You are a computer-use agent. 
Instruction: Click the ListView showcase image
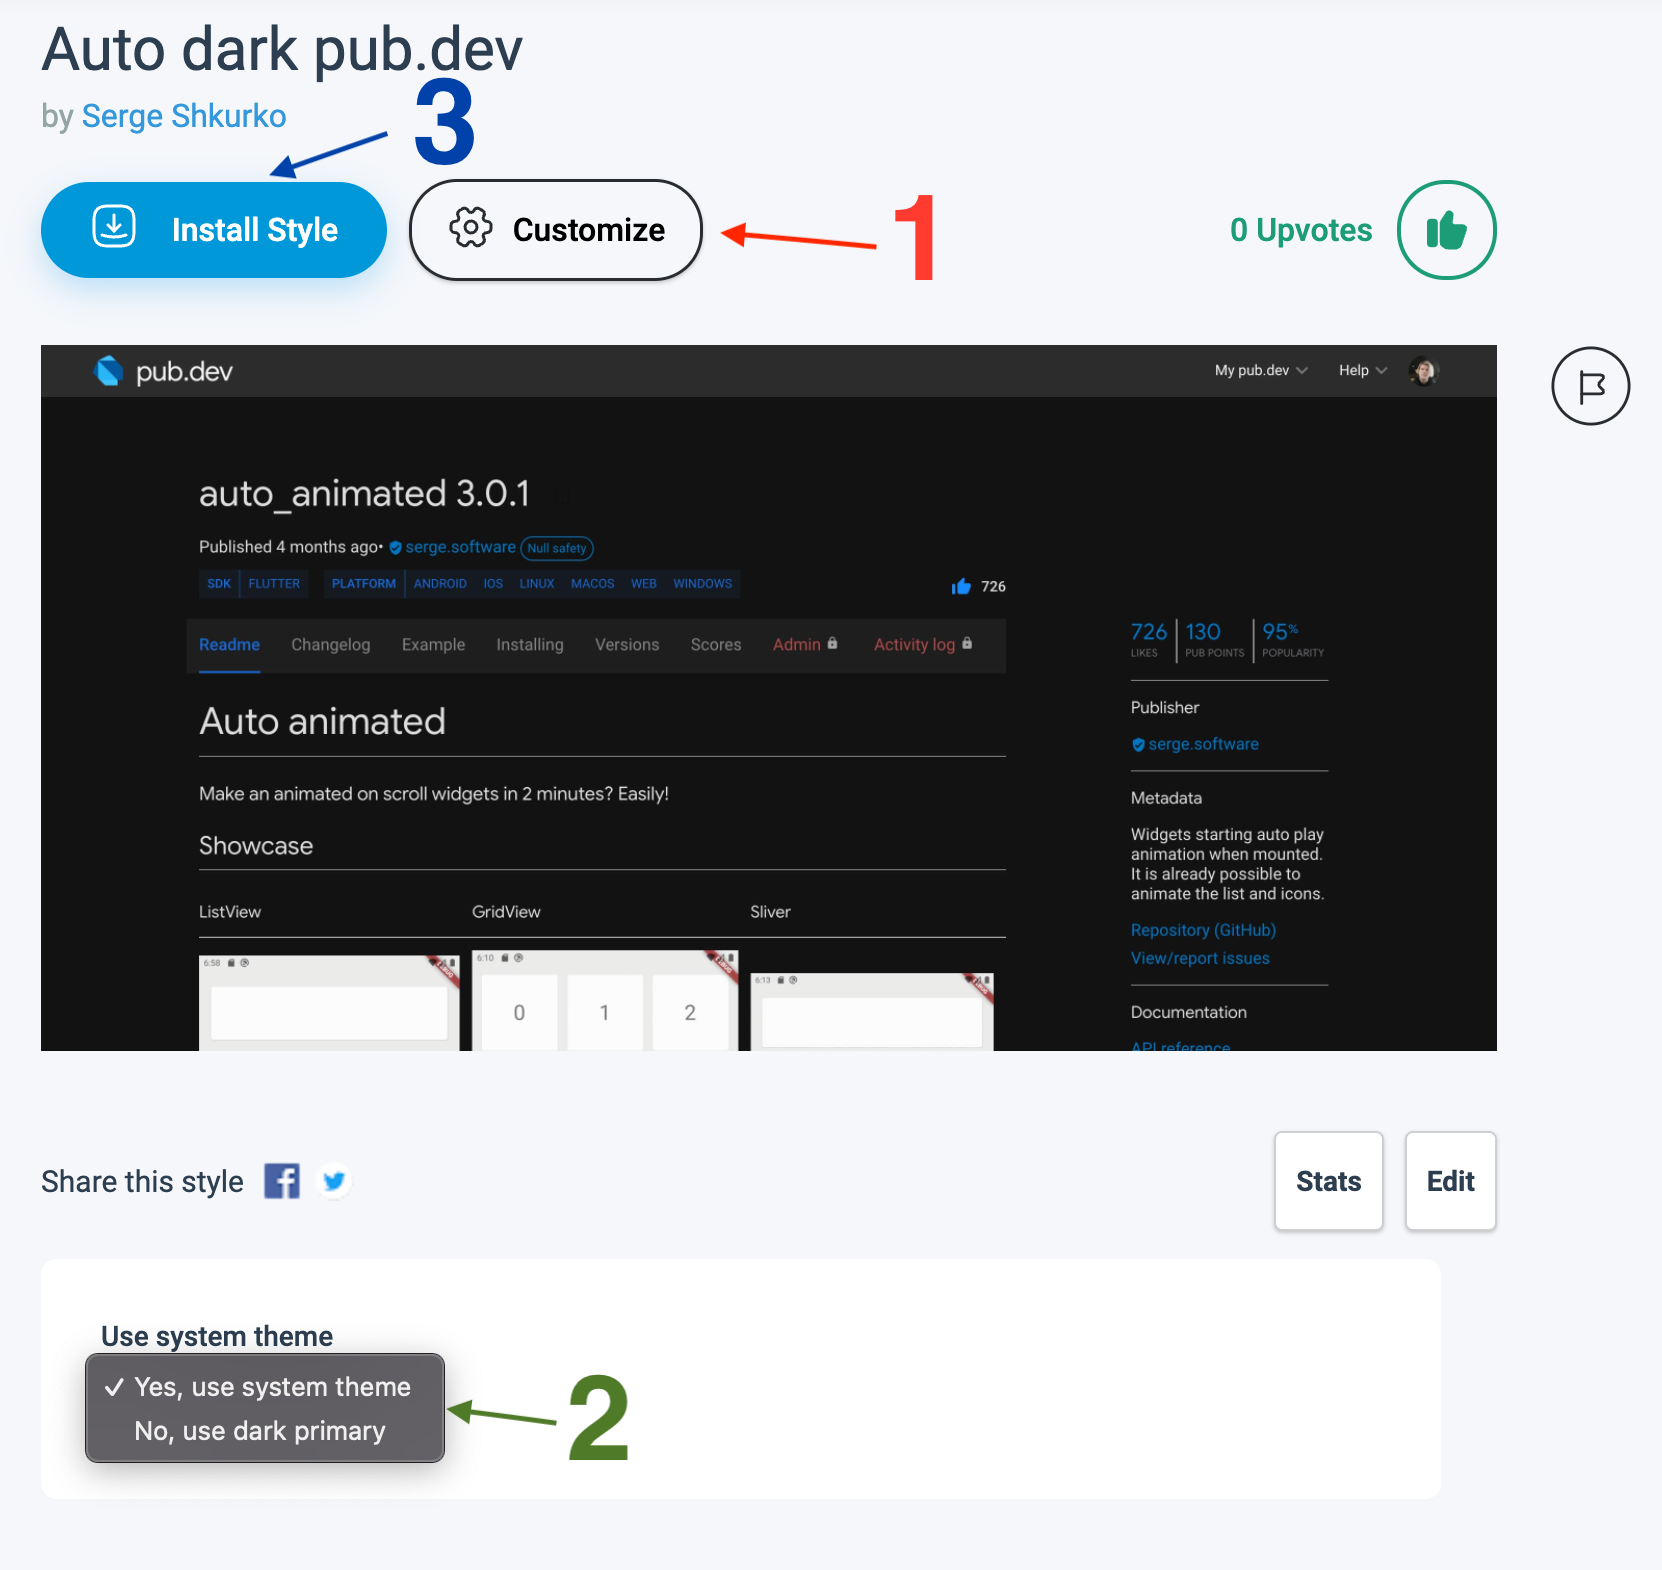click(329, 1003)
